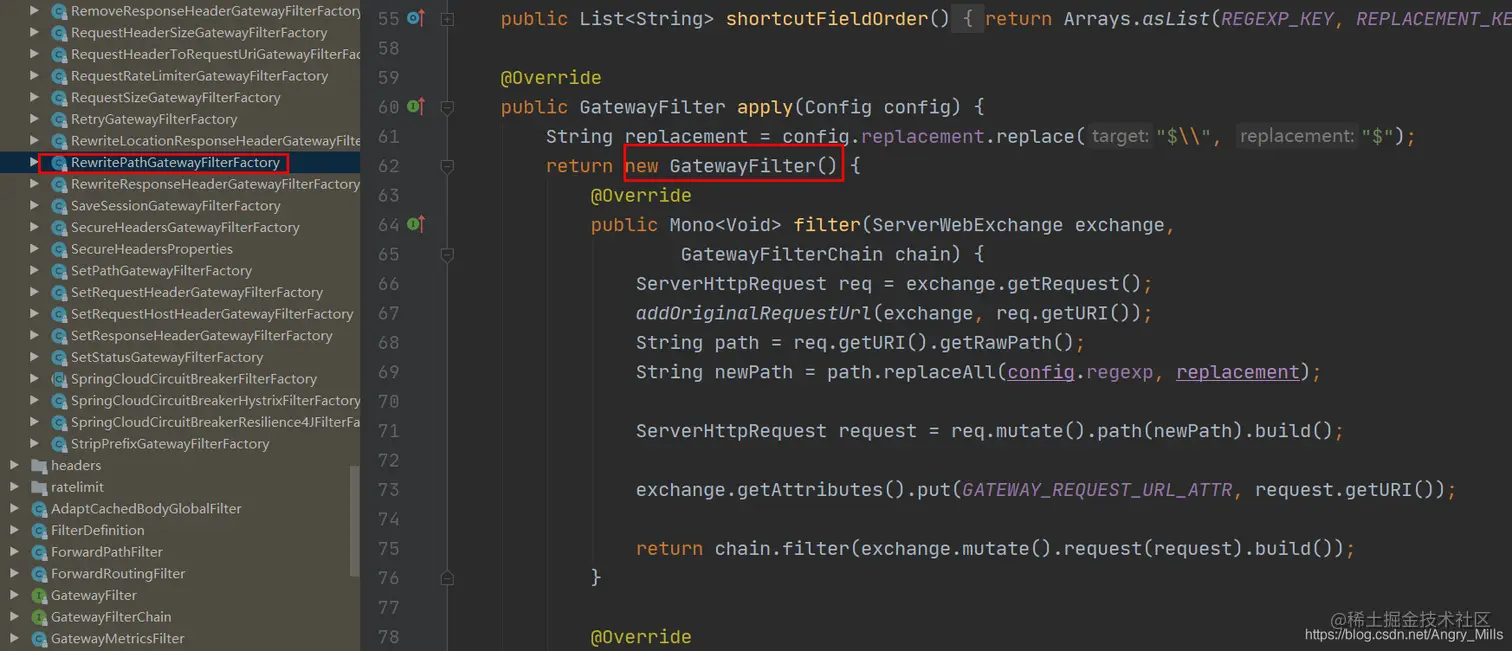Select AdaptCachedBodyGlobalFilter tree row
Image resolution: width=1512 pixels, height=651 pixels.
[180, 509]
